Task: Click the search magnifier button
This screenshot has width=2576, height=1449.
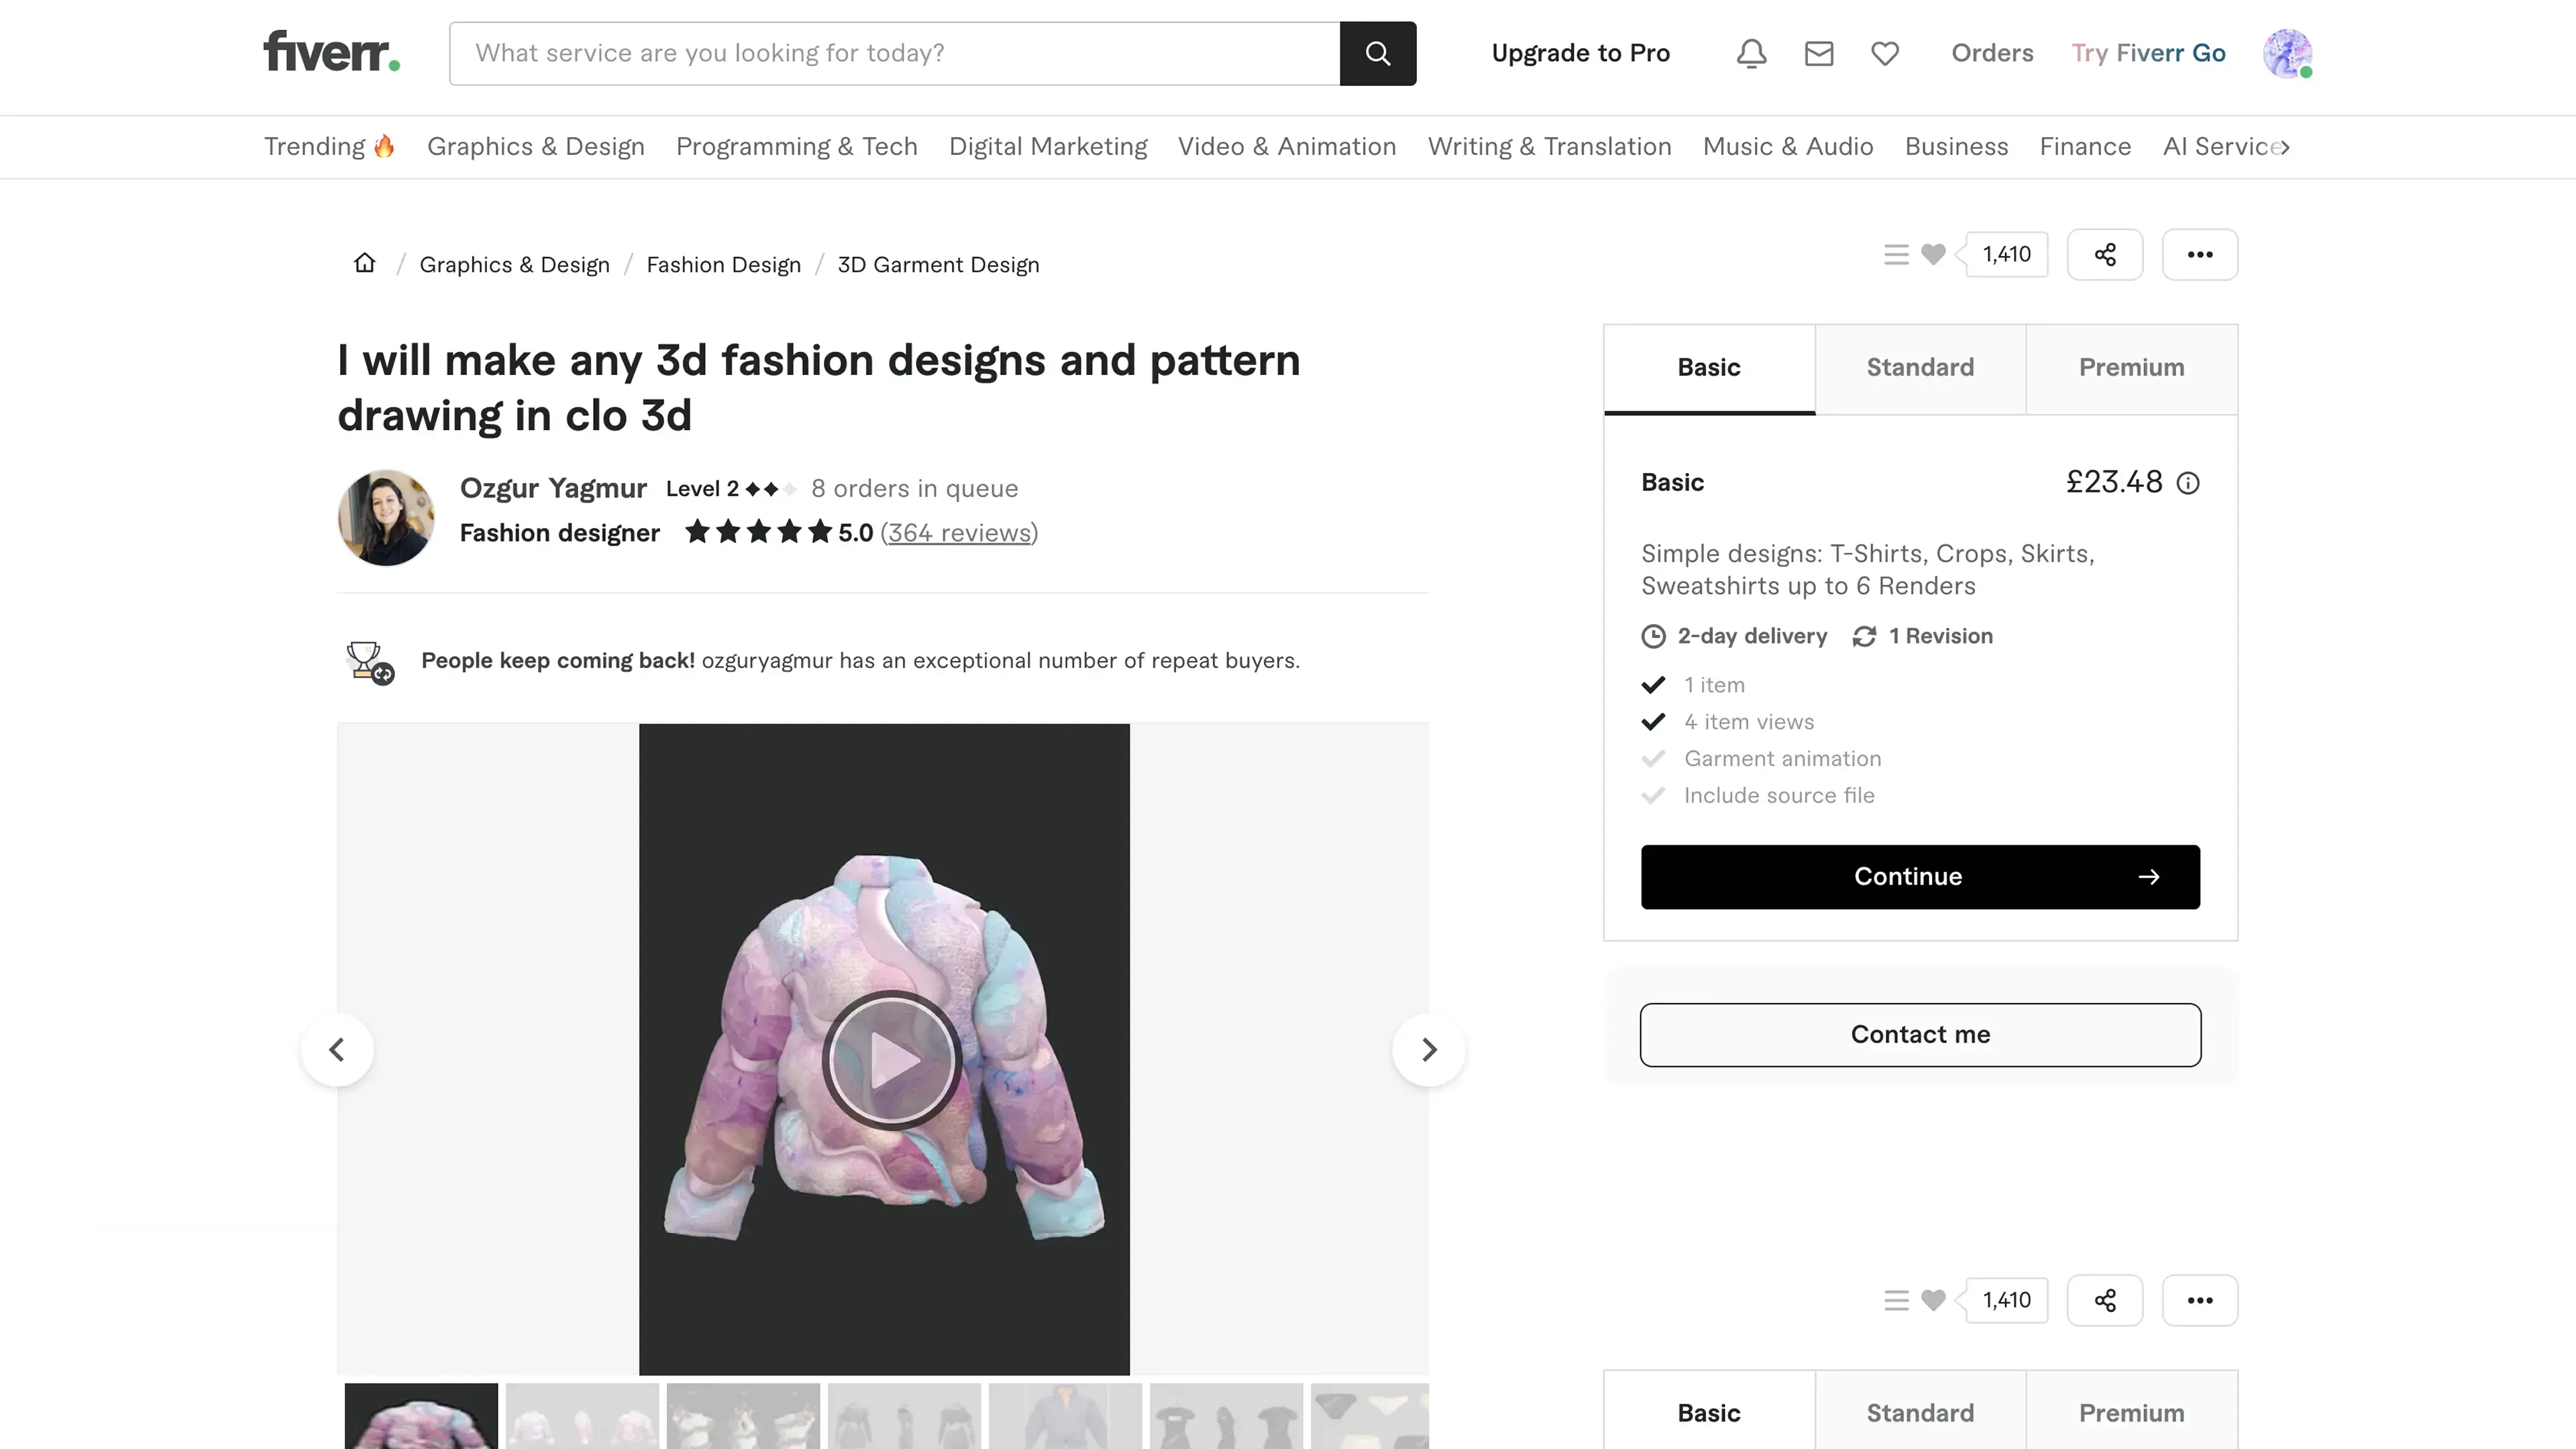Action: (x=1377, y=53)
